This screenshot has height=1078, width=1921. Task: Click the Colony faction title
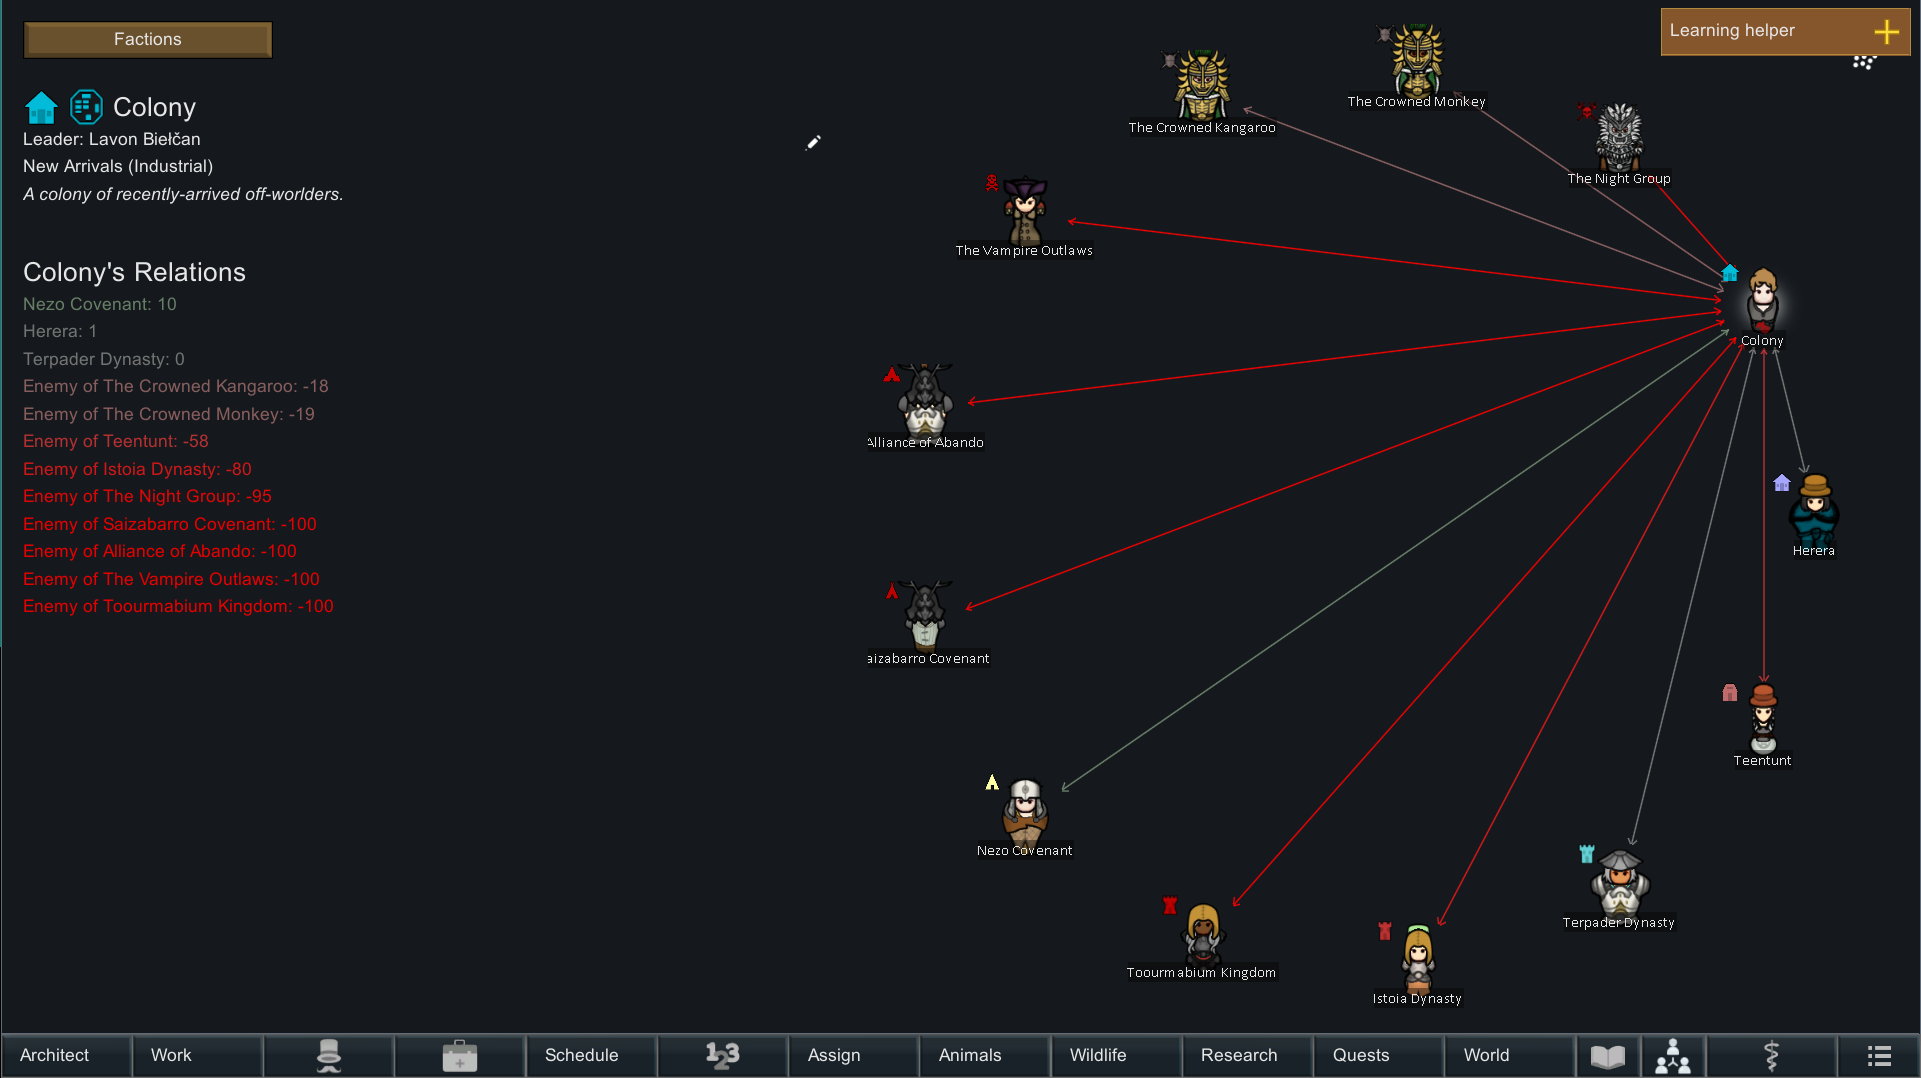coord(154,107)
